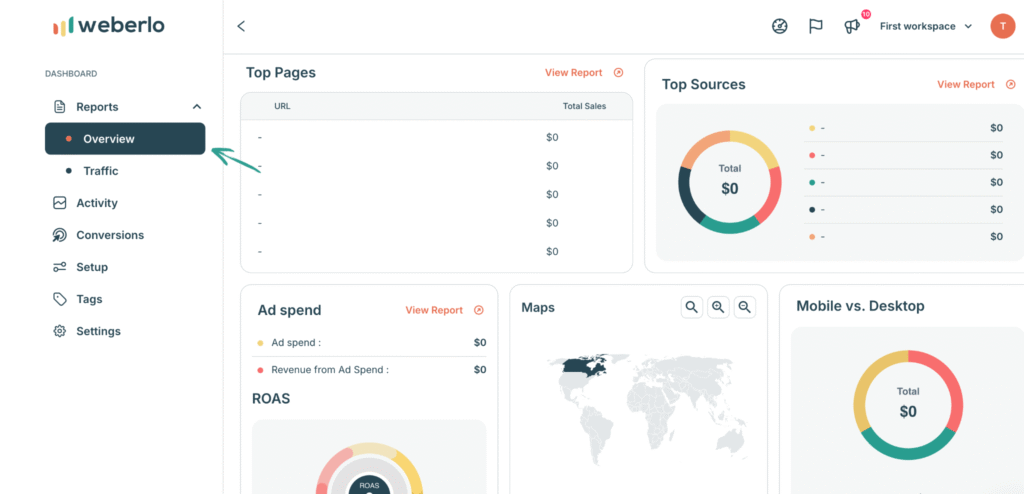Click the Revenue from Ad Spend row
This screenshot has height=494, width=1024.
[369, 370]
